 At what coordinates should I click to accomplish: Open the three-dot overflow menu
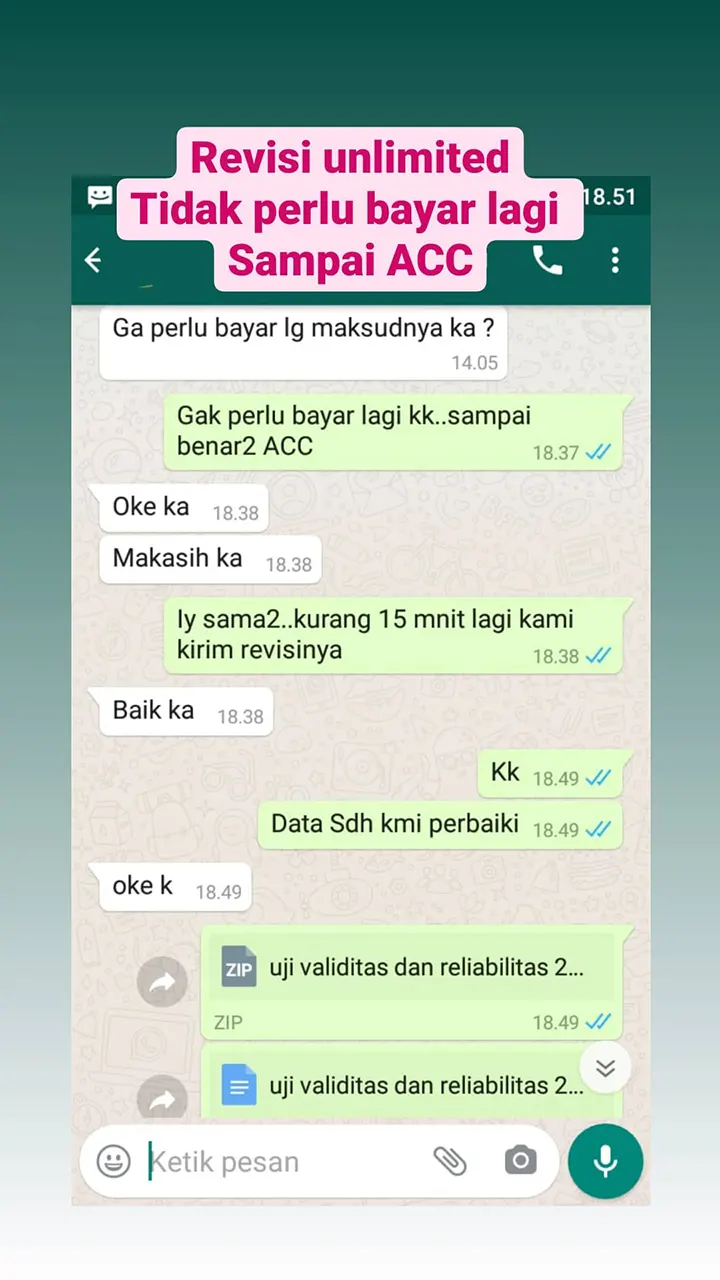[x=615, y=261]
